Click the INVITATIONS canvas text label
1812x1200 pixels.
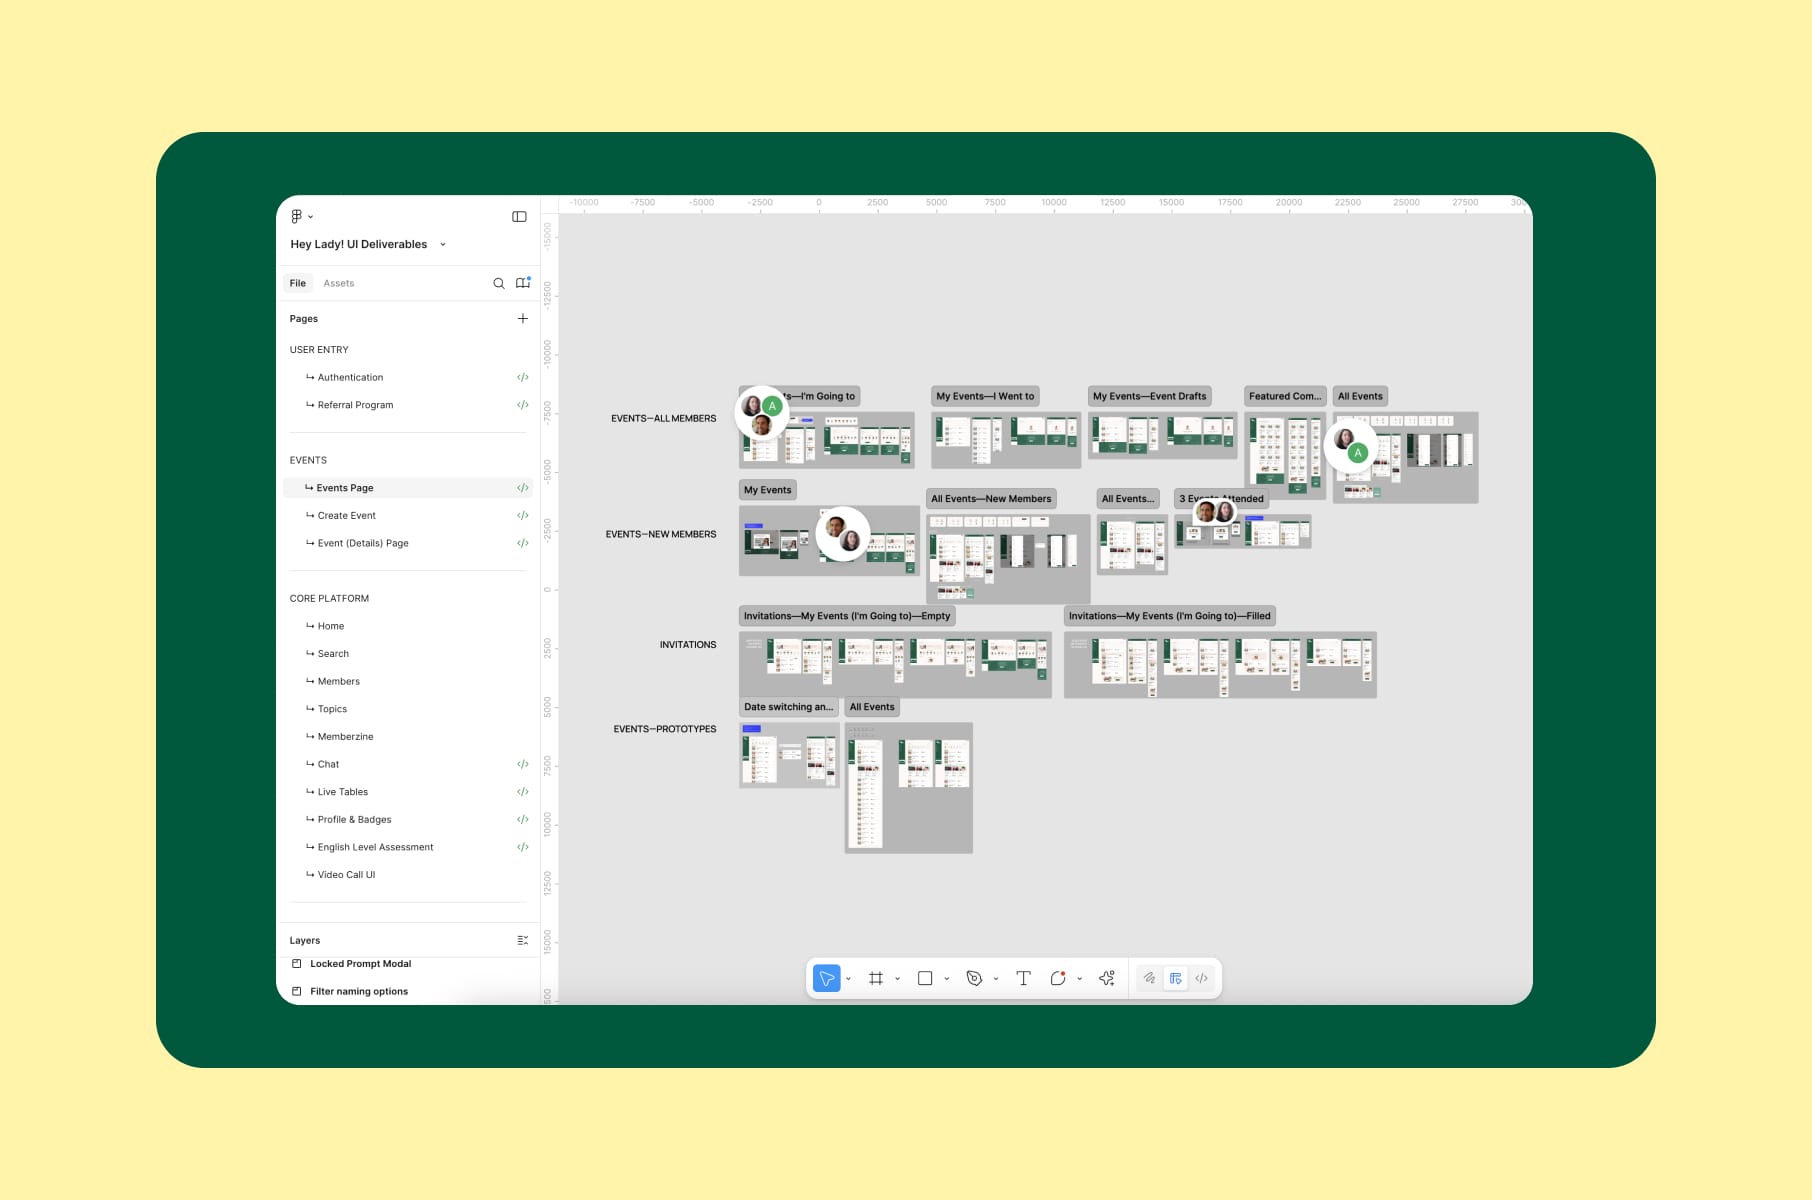tap(688, 645)
